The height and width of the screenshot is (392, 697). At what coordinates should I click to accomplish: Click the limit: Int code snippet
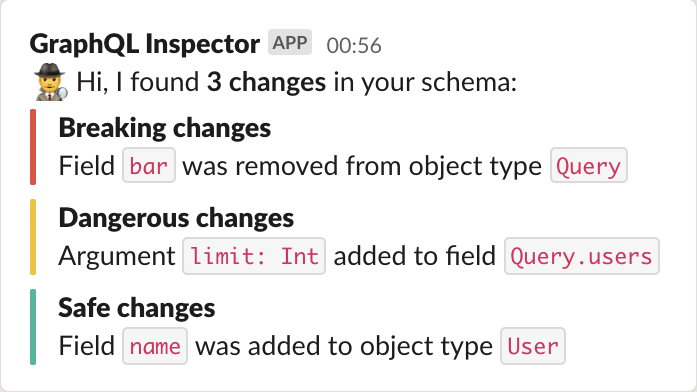click(254, 256)
